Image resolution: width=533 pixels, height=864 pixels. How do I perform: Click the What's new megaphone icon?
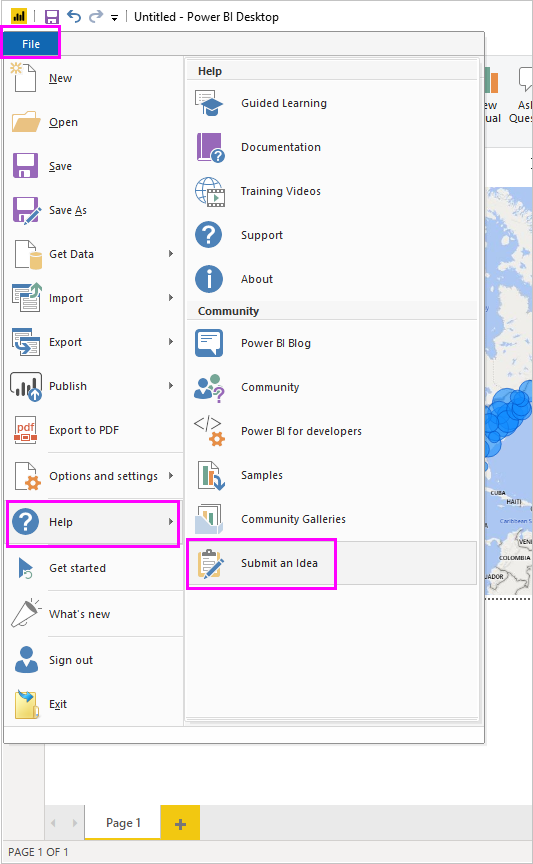click(x=25, y=613)
